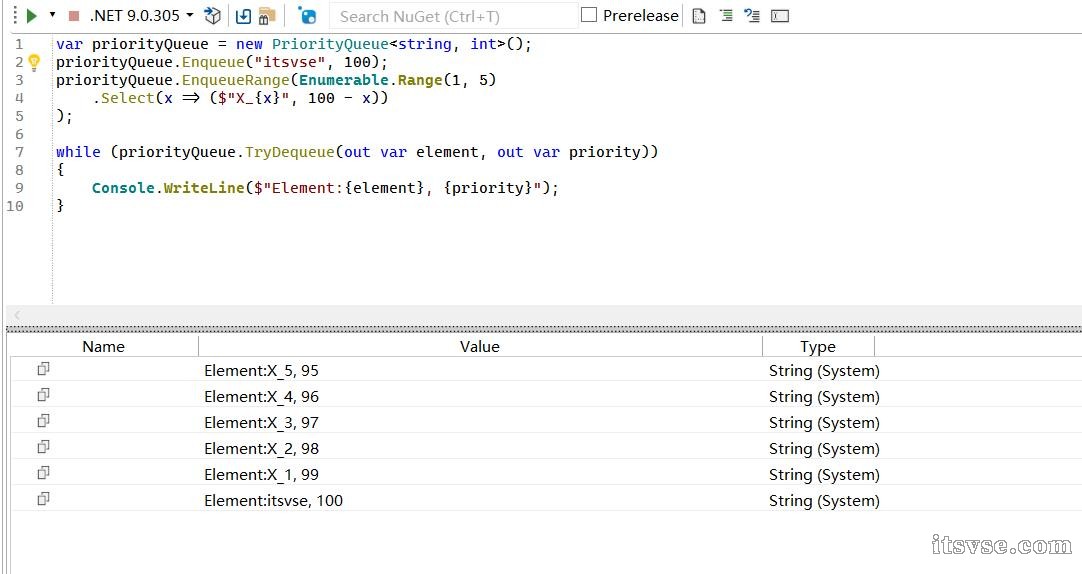1082x574 pixels.
Task: Copy icon for Element:X_5, 95 row
Action: point(43,370)
